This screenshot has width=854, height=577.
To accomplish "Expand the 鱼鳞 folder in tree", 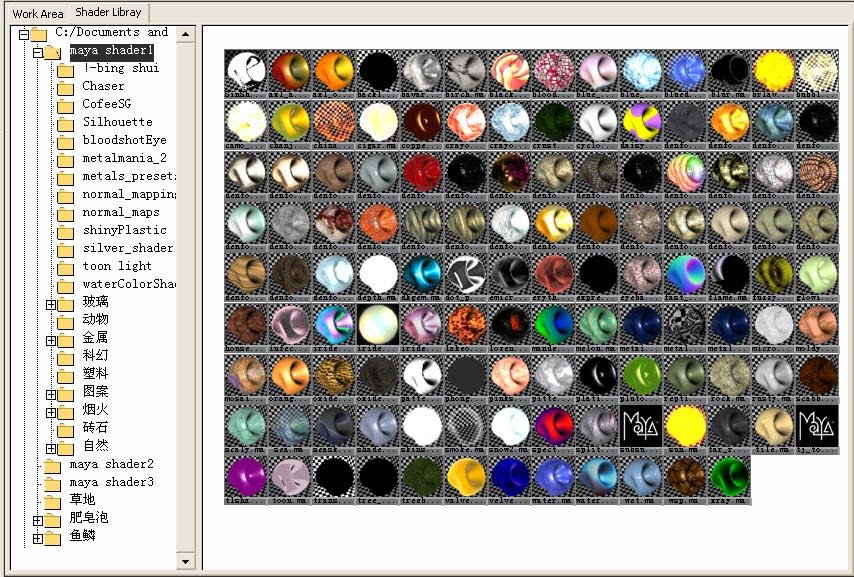I will [37, 538].
